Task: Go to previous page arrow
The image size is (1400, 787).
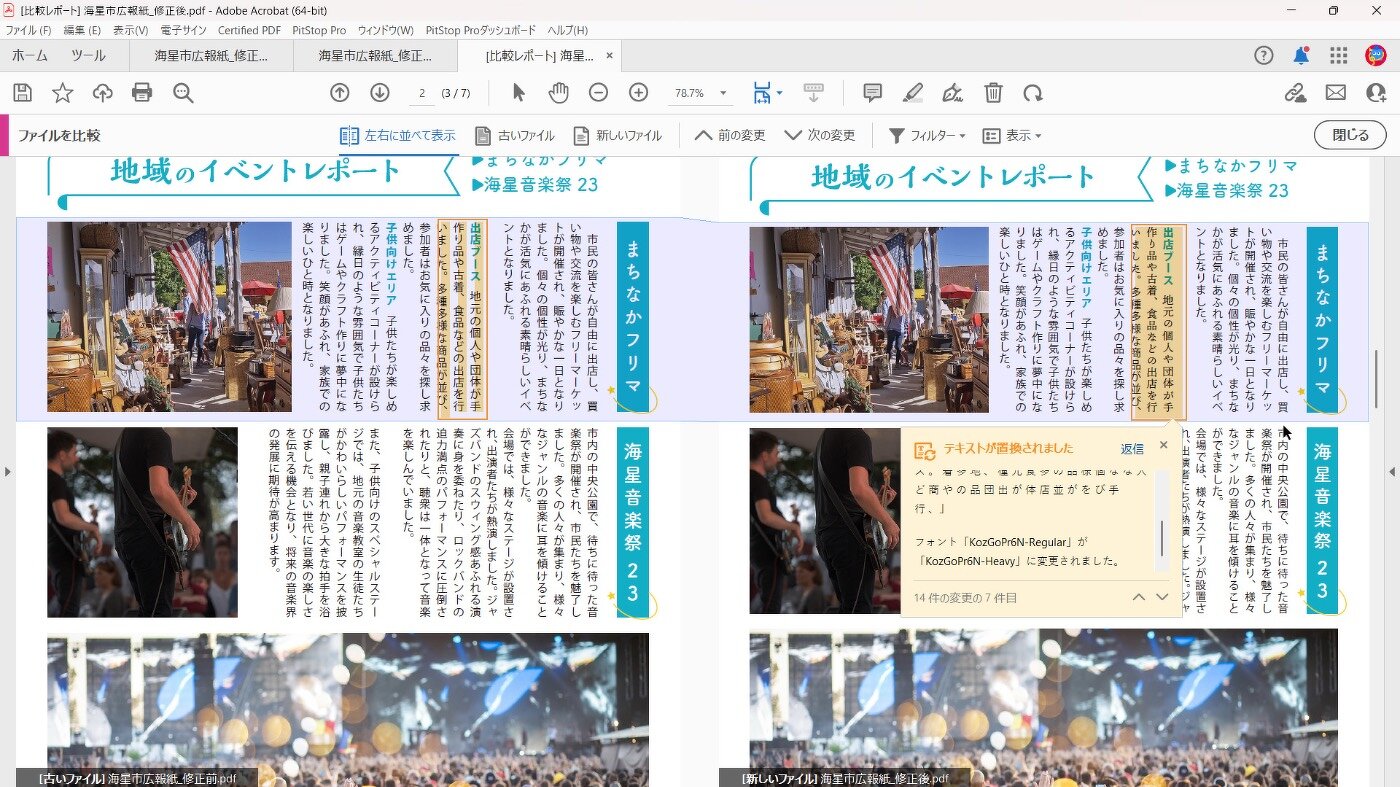Action: (340, 93)
